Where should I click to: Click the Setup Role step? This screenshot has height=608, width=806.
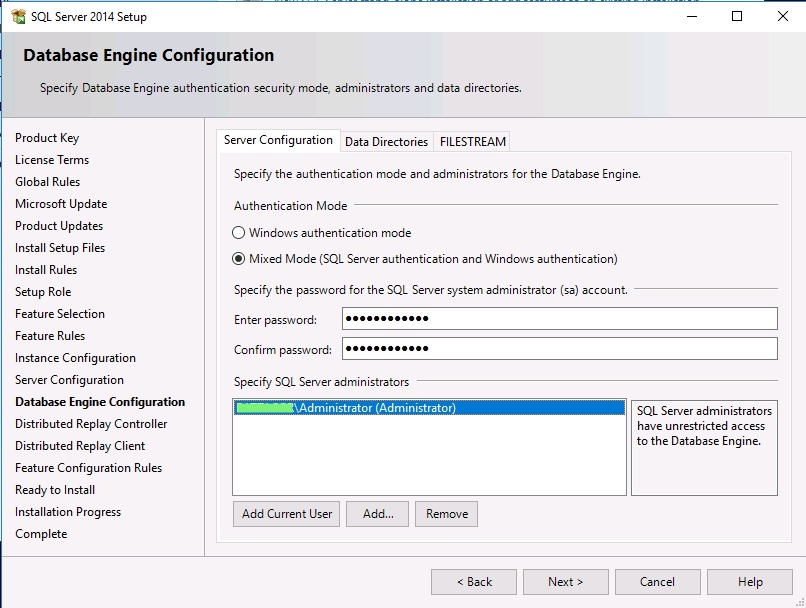point(43,292)
